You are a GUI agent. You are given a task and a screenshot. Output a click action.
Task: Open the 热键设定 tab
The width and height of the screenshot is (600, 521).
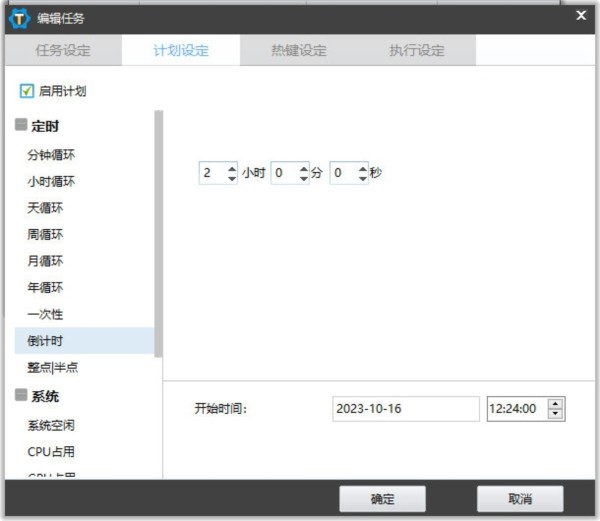(x=298, y=50)
